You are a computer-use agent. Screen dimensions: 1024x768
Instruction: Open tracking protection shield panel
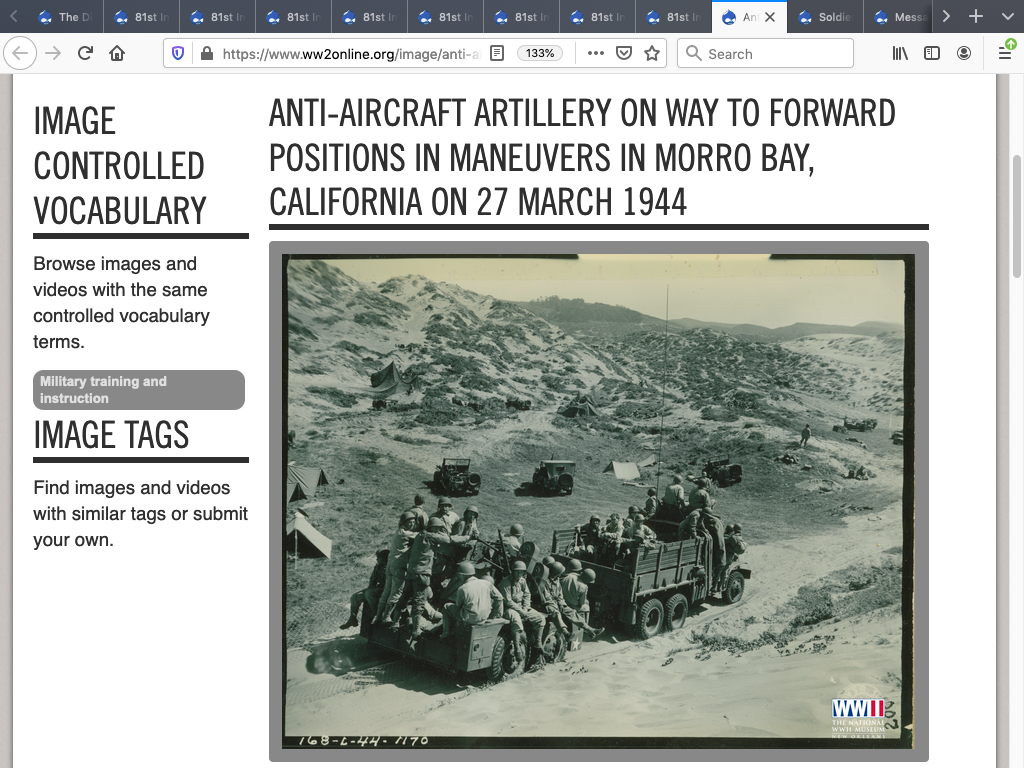click(179, 54)
